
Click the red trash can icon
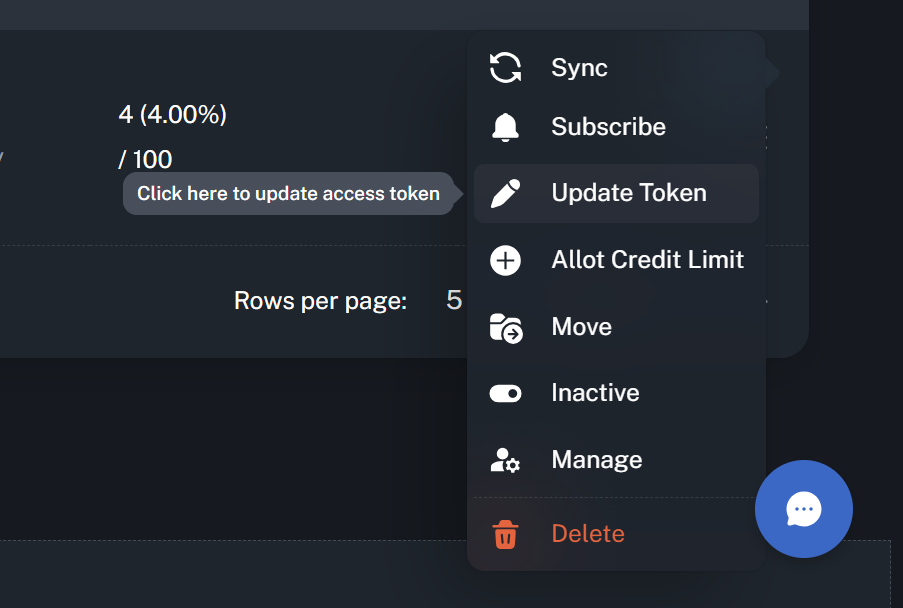[x=505, y=534]
